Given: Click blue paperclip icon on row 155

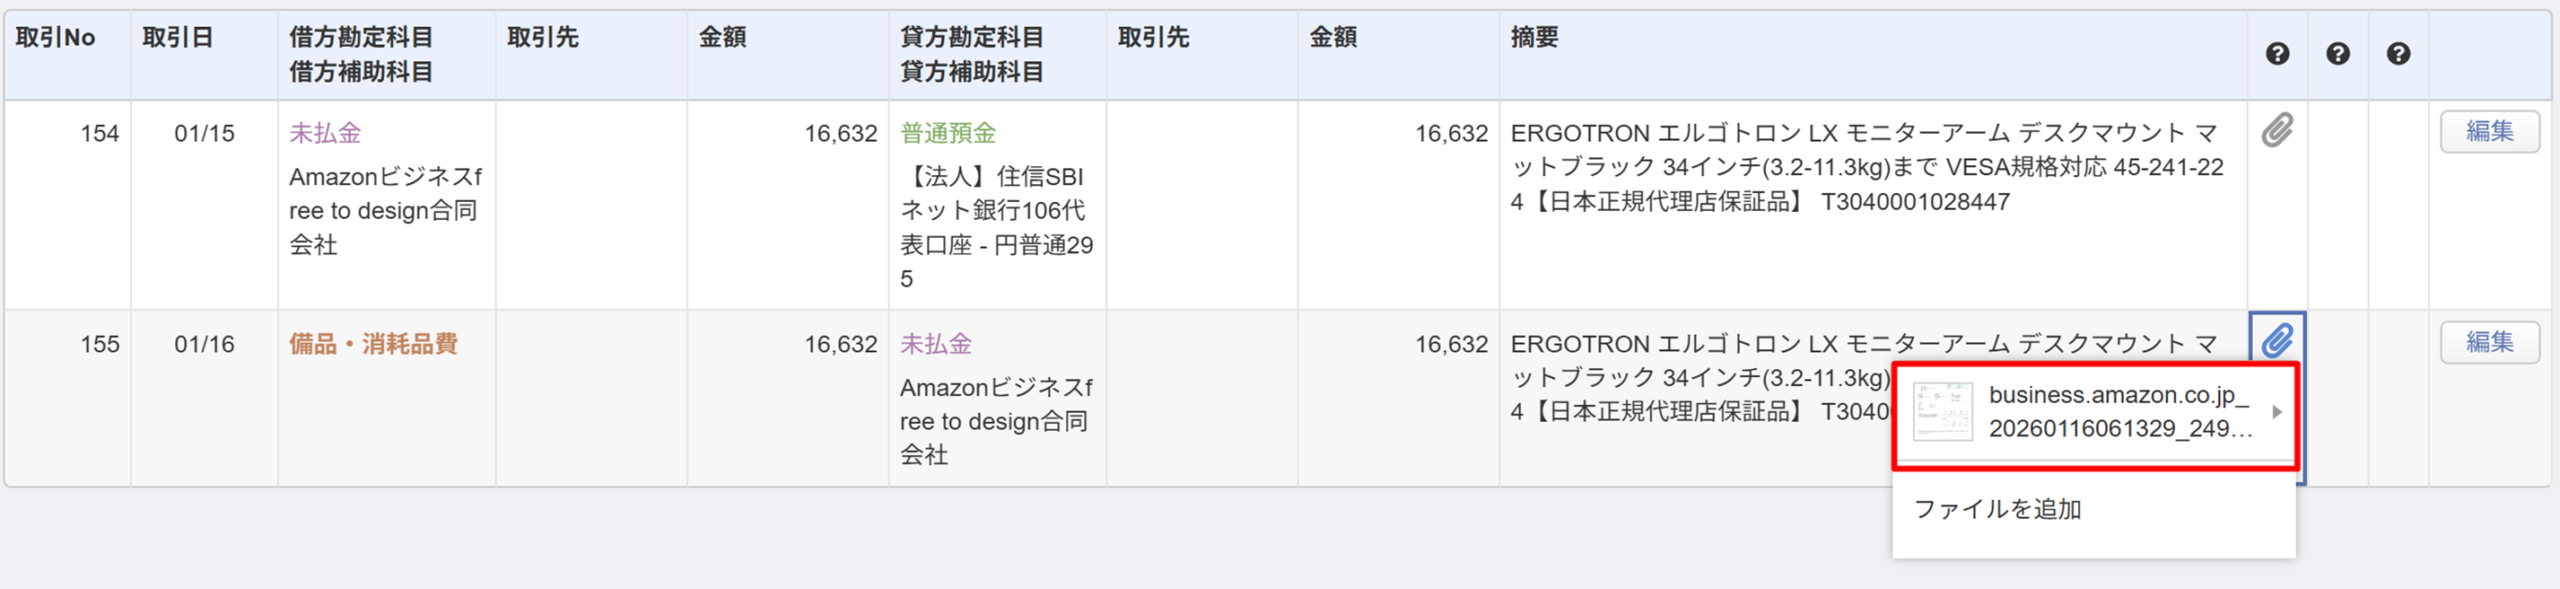Looking at the screenshot, I should [x=2277, y=341].
